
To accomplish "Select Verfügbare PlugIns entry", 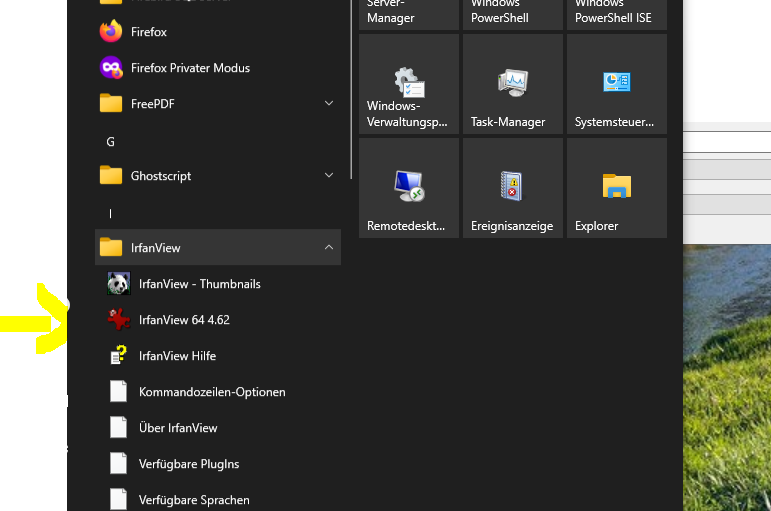I will click(188, 464).
